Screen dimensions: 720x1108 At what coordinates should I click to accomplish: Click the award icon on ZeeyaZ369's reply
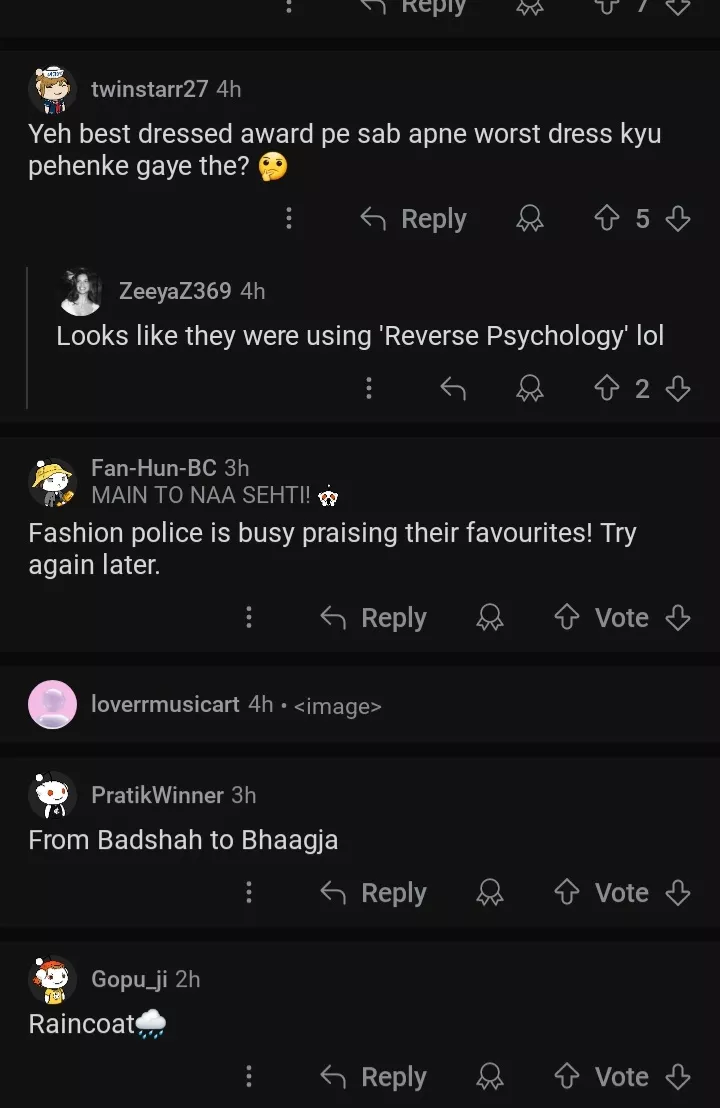[530, 388]
